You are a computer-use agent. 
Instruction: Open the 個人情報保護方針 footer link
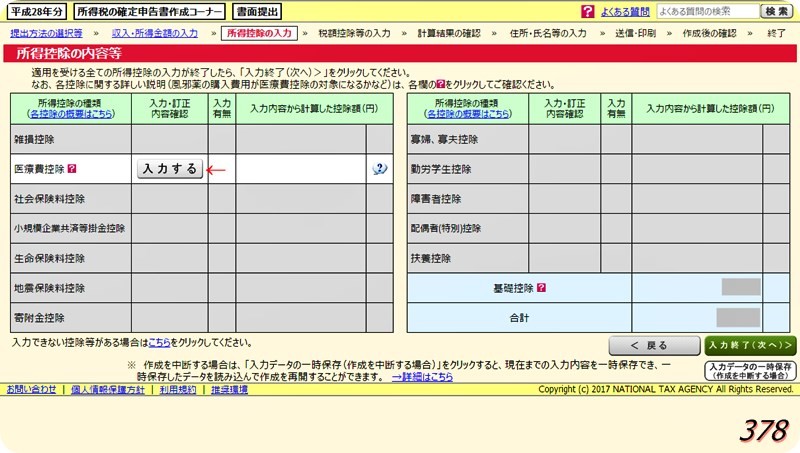pos(108,389)
